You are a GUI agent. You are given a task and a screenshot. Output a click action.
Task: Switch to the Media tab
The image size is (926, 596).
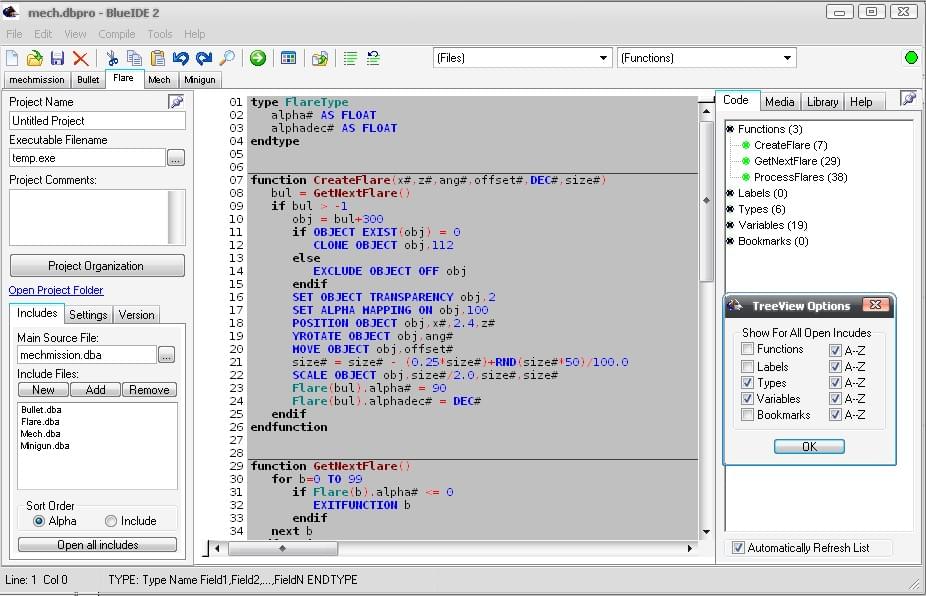tap(780, 102)
